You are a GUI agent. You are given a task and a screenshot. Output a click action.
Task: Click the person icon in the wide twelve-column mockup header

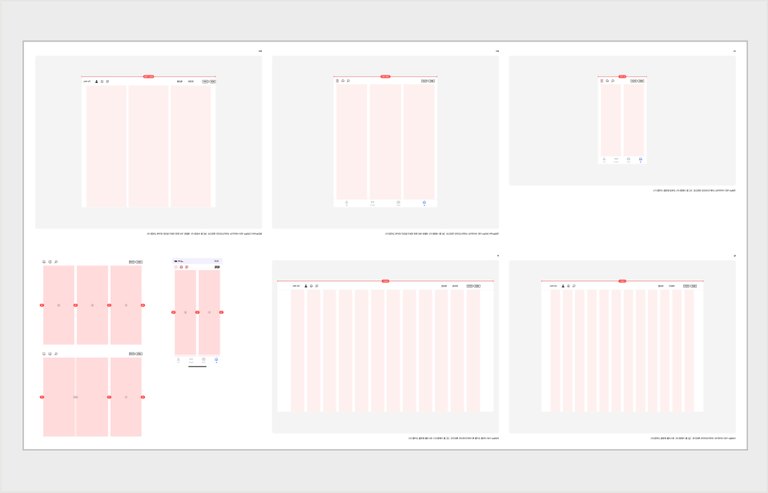[306, 286]
